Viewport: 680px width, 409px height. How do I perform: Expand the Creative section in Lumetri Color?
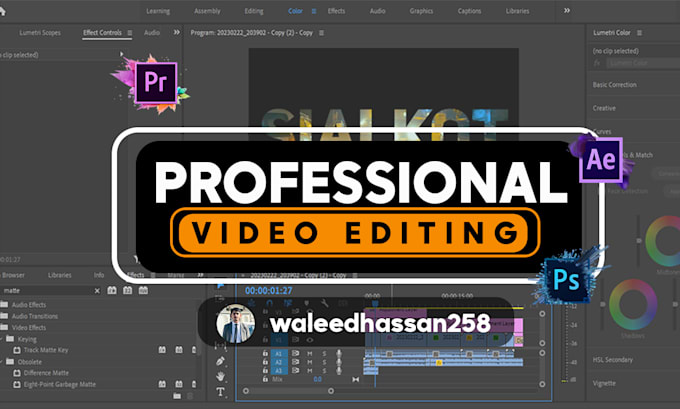click(x=604, y=108)
